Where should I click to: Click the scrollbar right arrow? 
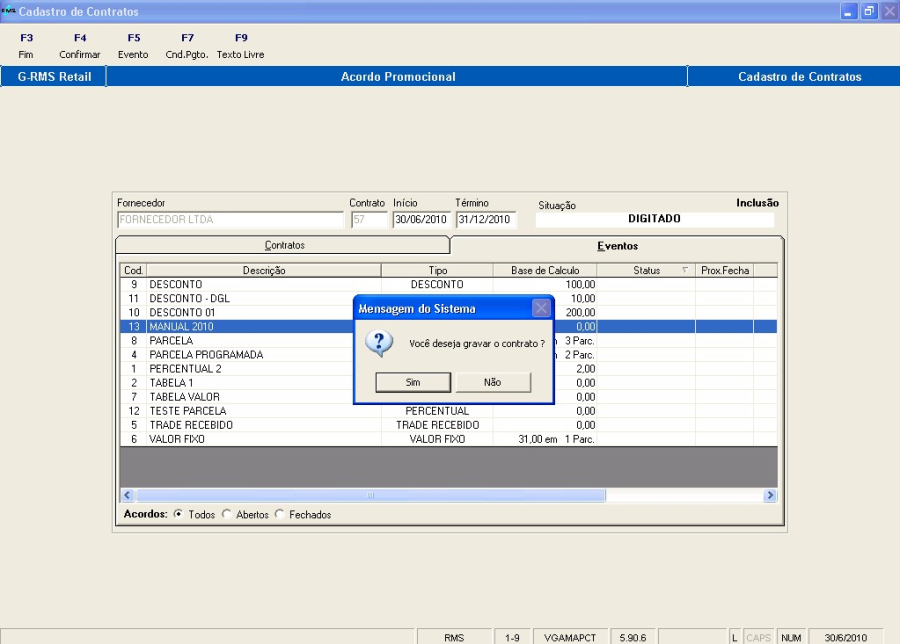[x=770, y=495]
